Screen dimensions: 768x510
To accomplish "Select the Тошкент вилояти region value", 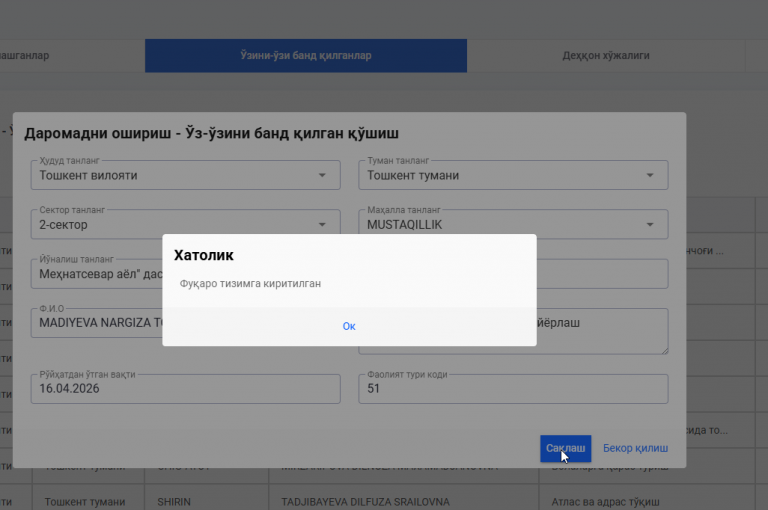I will (88, 175).
